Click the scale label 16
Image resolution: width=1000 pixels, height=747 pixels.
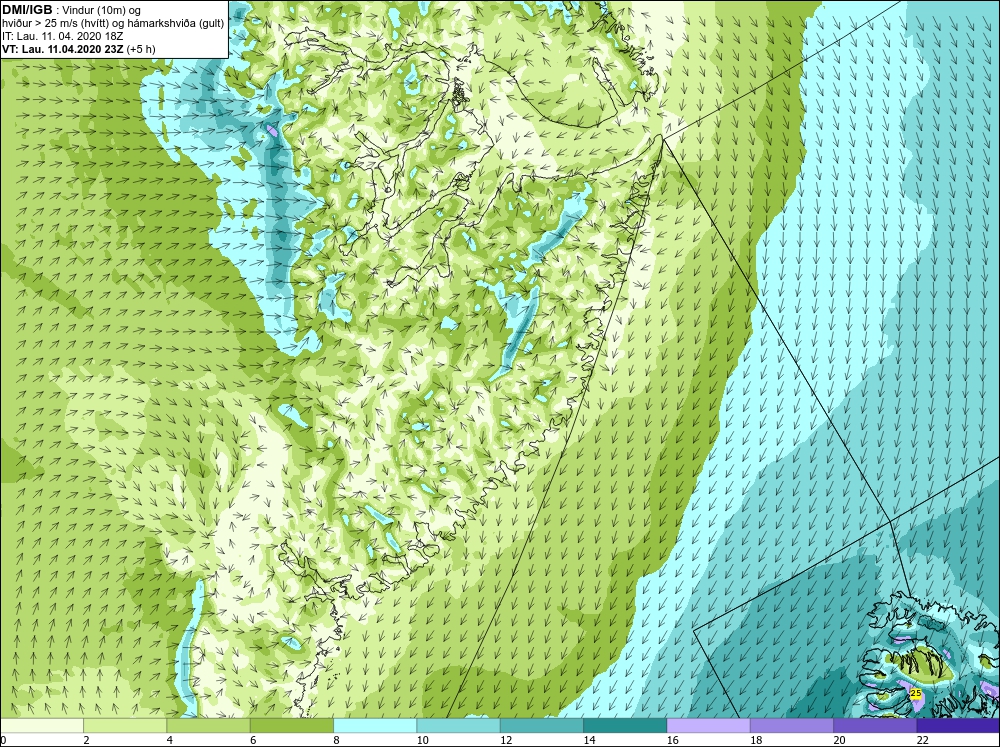click(672, 740)
